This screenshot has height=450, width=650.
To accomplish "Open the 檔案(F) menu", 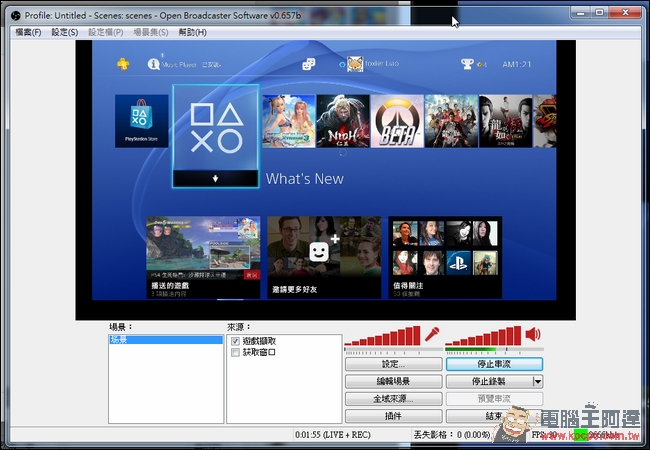I will click(28, 32).
